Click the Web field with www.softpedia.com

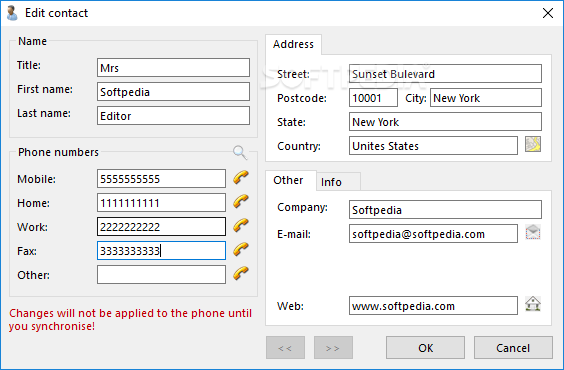coord(433,306)
